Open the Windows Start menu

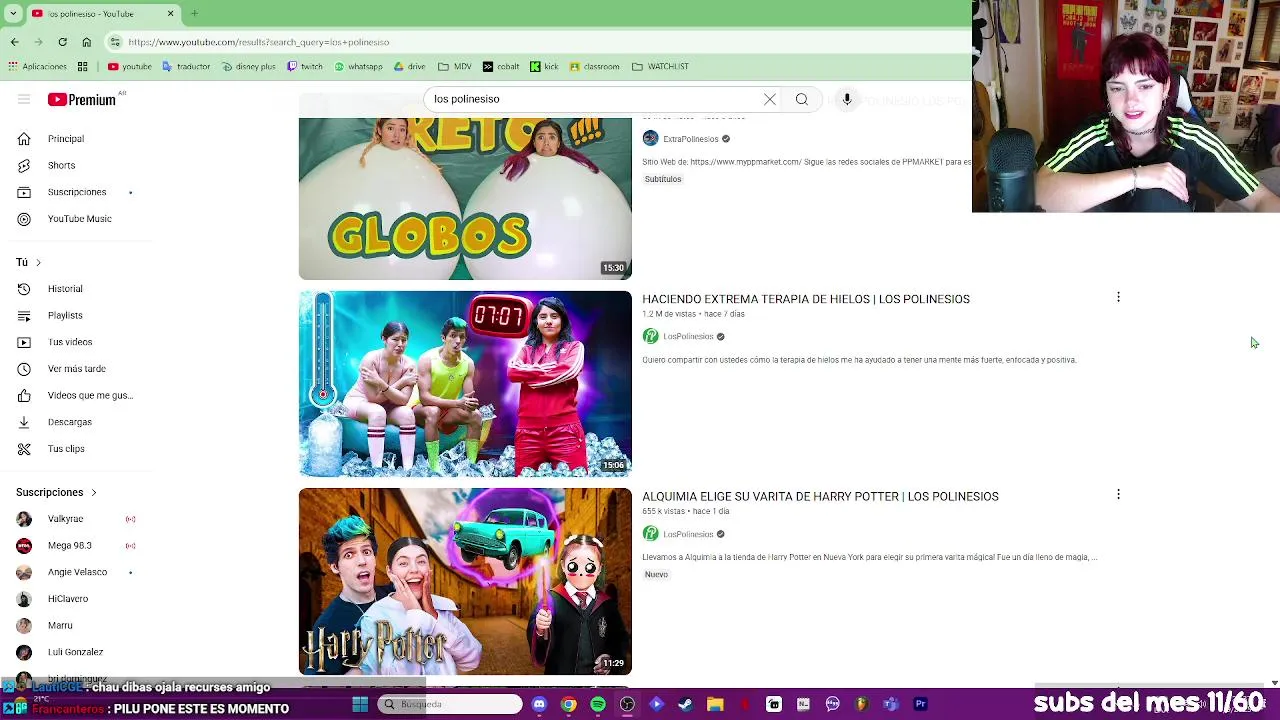(360, 704)
